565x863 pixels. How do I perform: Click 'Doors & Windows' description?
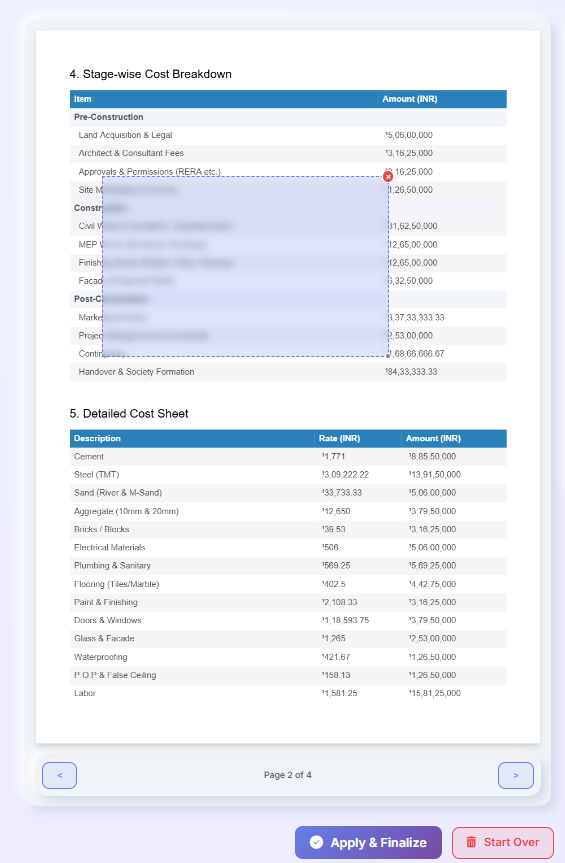coord(108,620)
